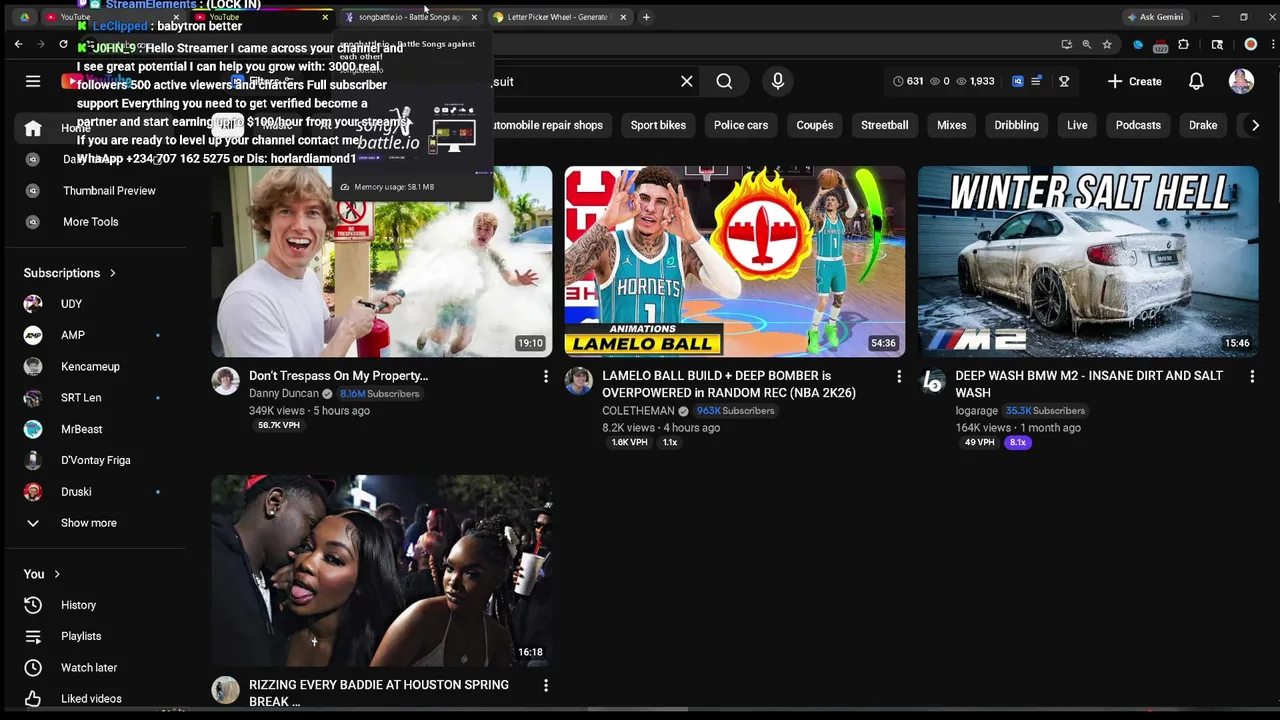Open the D'Vontay Friga subscription channel
The image size is (1280, 720).
96,460
